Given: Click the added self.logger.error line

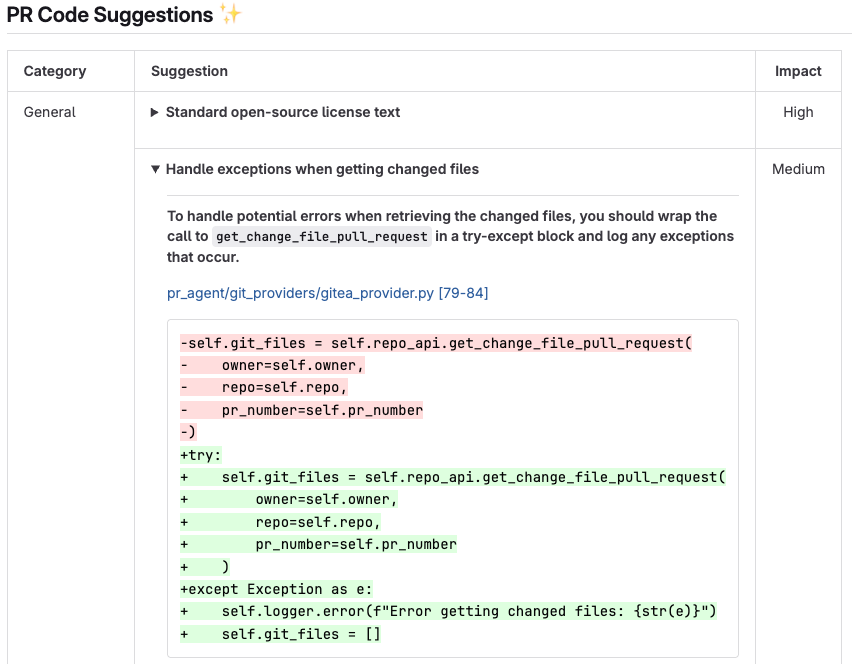Looking at the screenshot, I should 448,611.
